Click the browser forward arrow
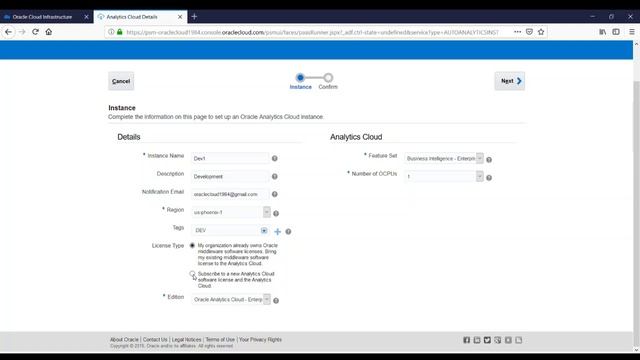640x360 pixels. pyautogui.click(x=22, y=32)
